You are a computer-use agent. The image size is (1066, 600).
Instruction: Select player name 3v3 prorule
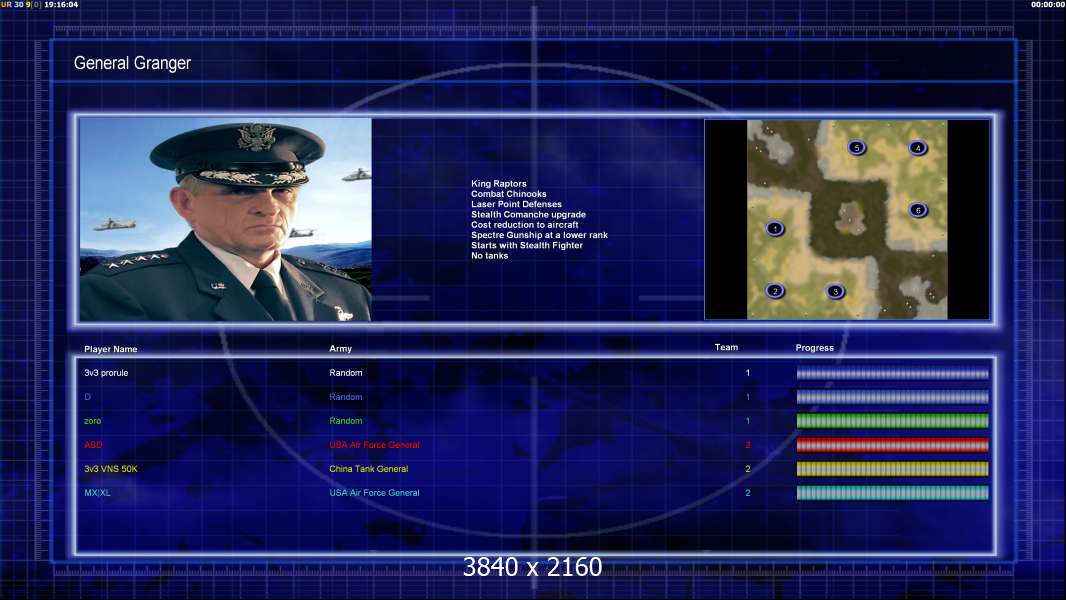[x=106, y=373]
